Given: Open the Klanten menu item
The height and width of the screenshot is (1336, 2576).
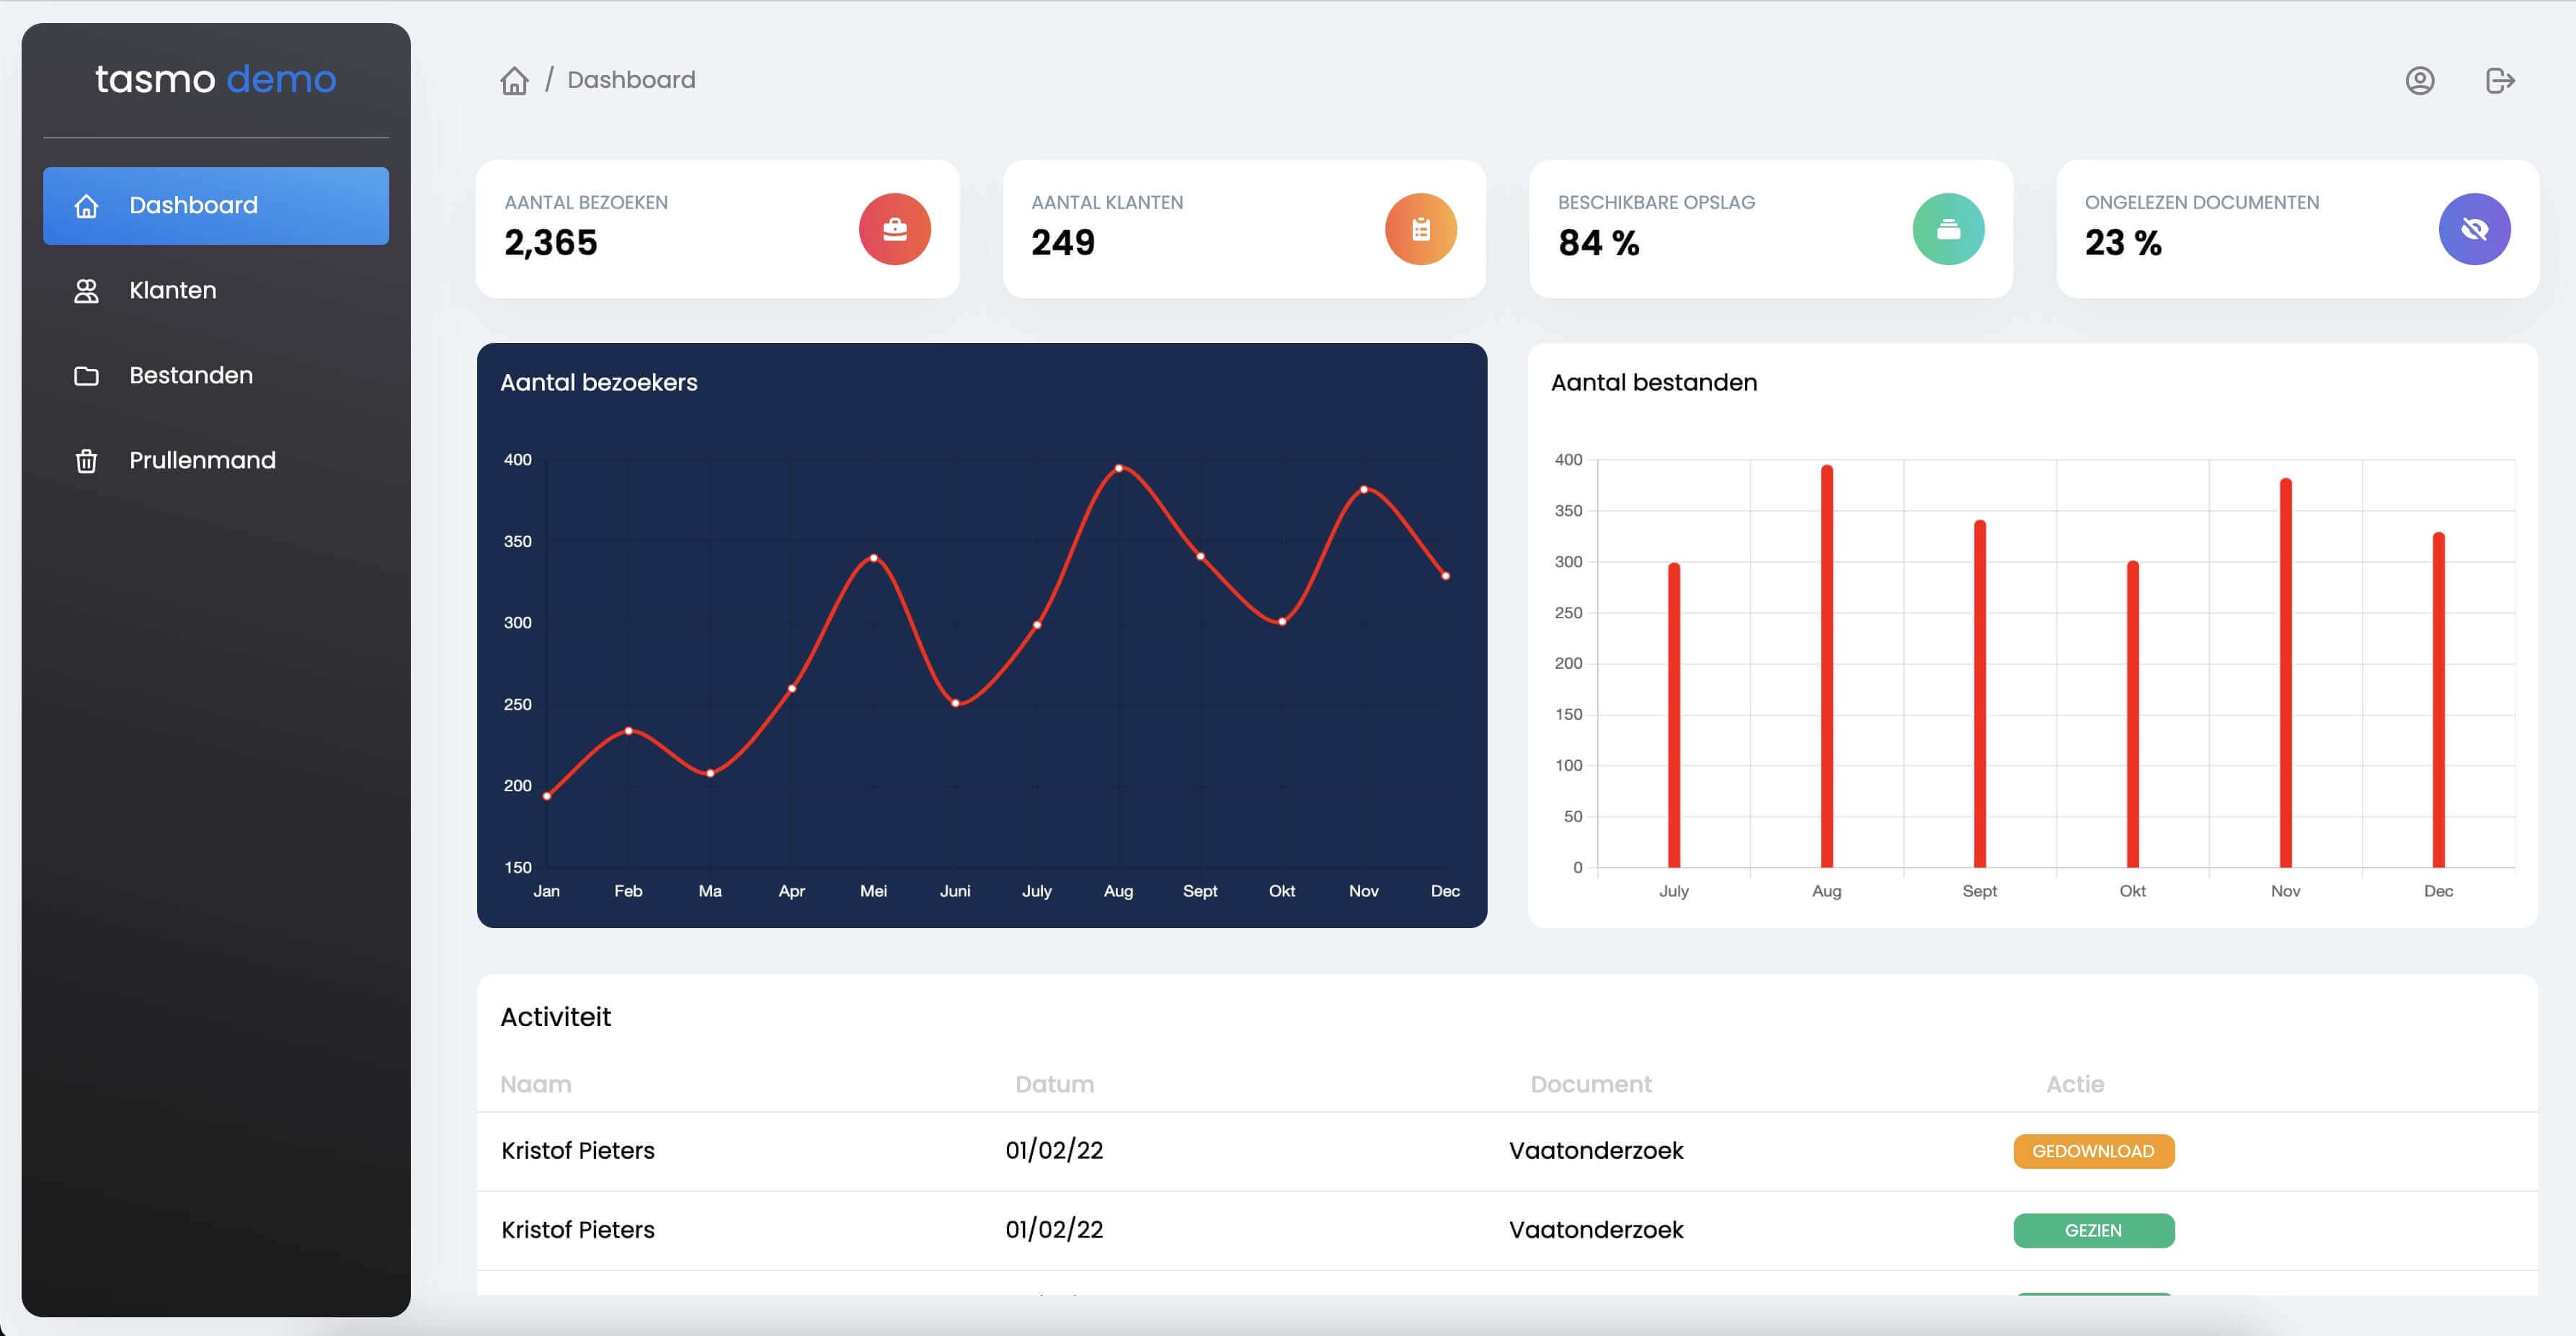Looking at the screenshot, I should click(x=216, y=291).
